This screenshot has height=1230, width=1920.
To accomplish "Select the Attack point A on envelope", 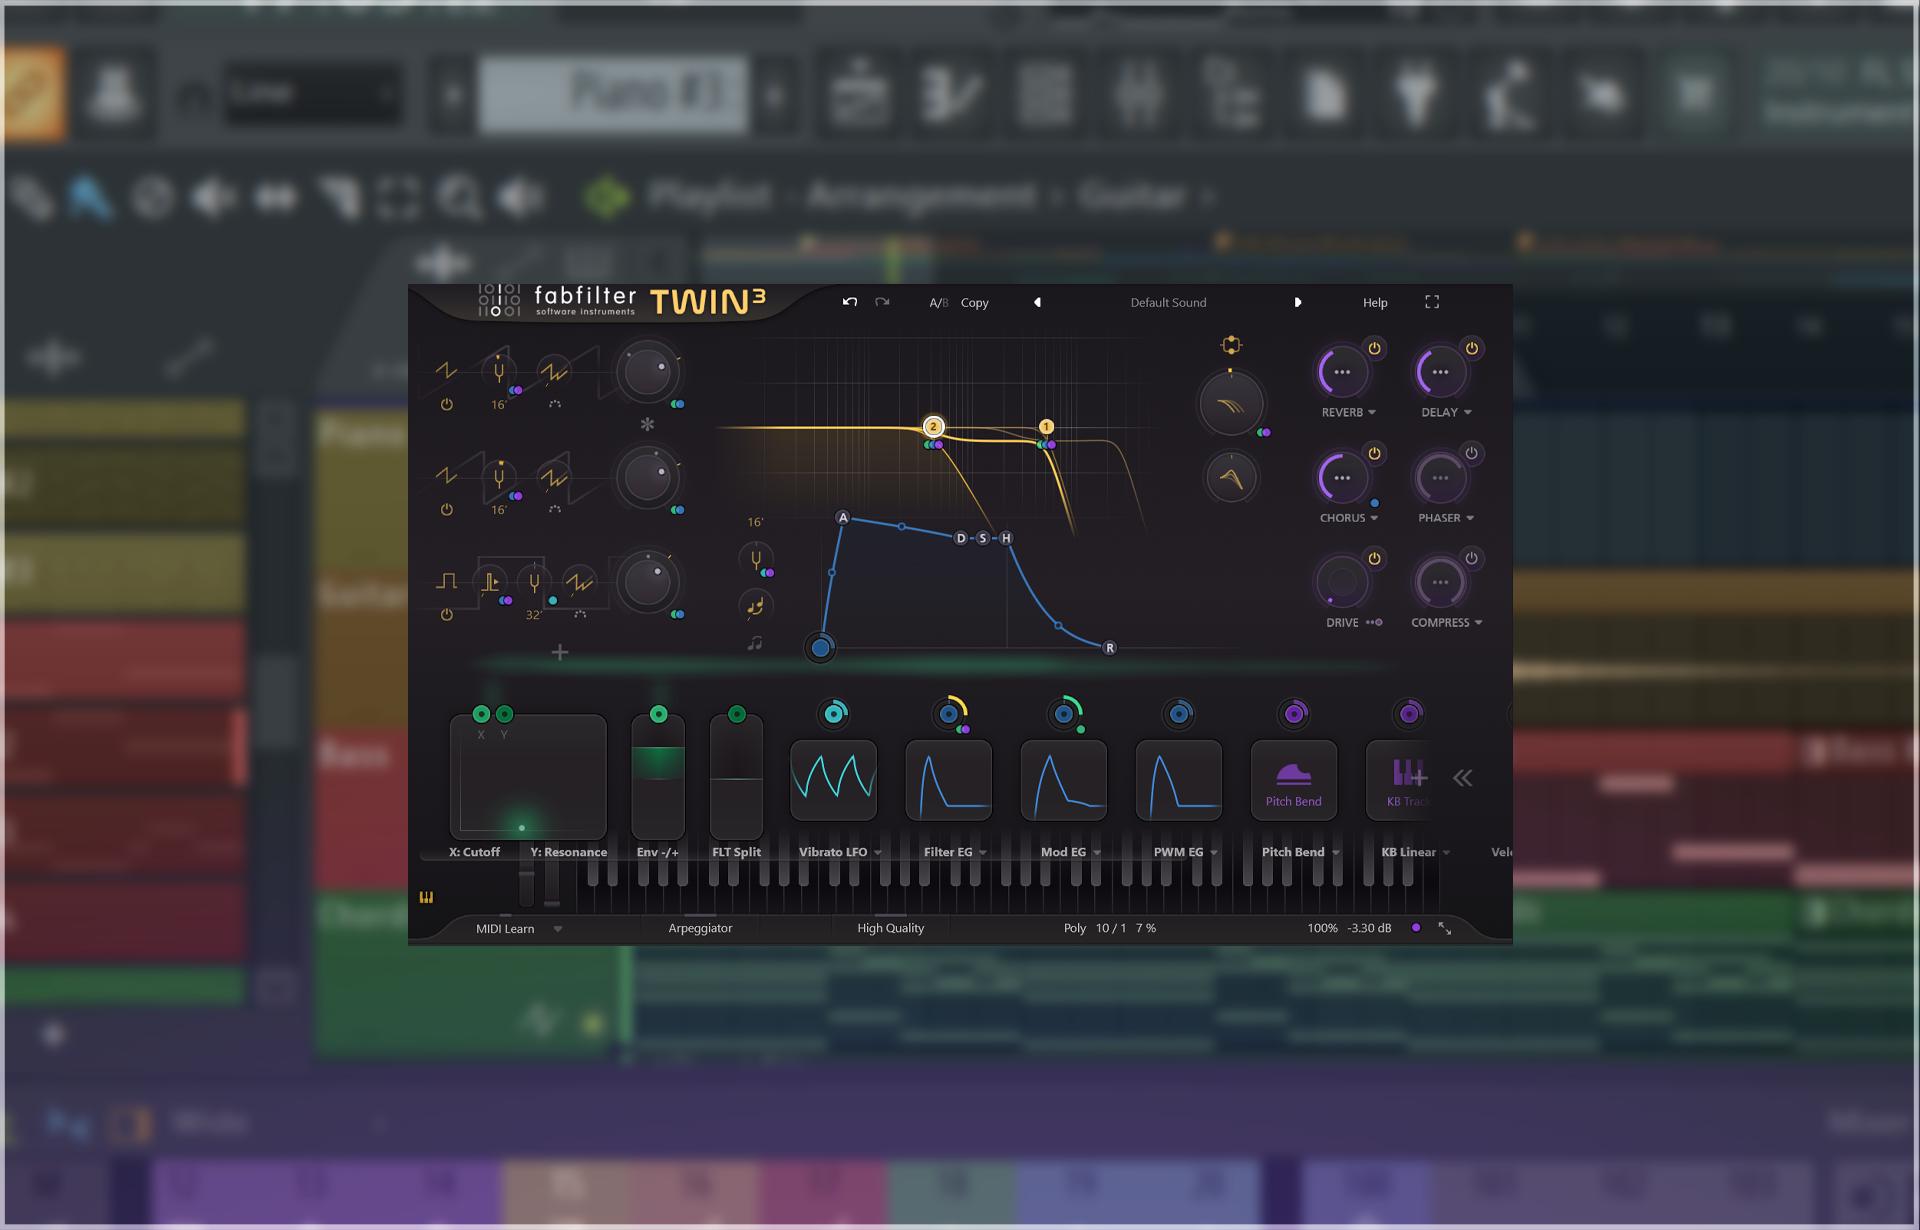I will (x=843, y=518).
